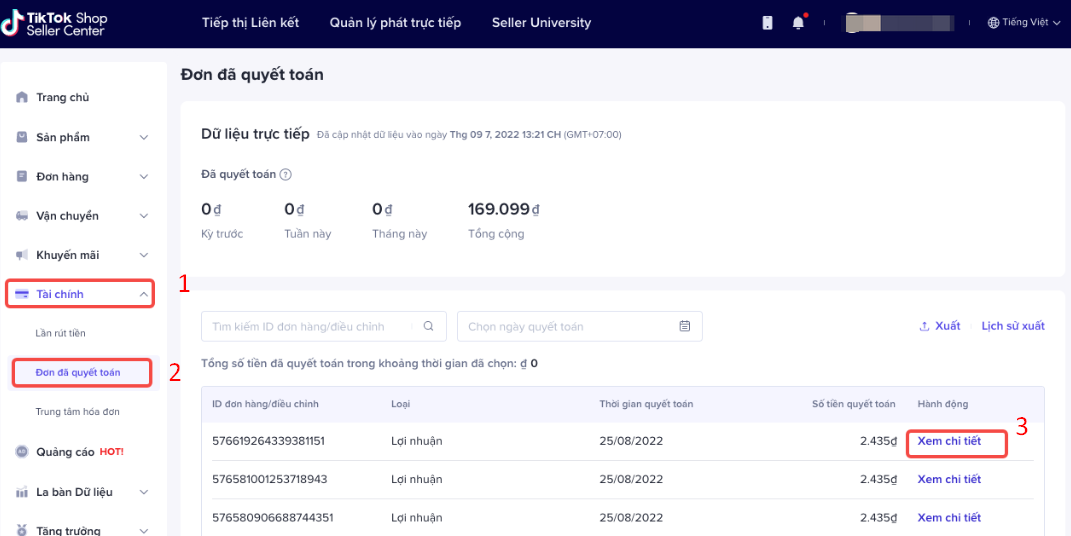Click the Quảng cáo ad icon
Screen dimensions: 1071x536
pos(22,452)
